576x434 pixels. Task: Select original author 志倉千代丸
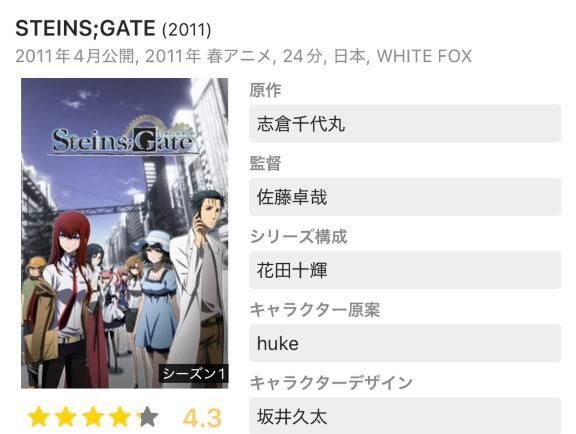(405, 123)
